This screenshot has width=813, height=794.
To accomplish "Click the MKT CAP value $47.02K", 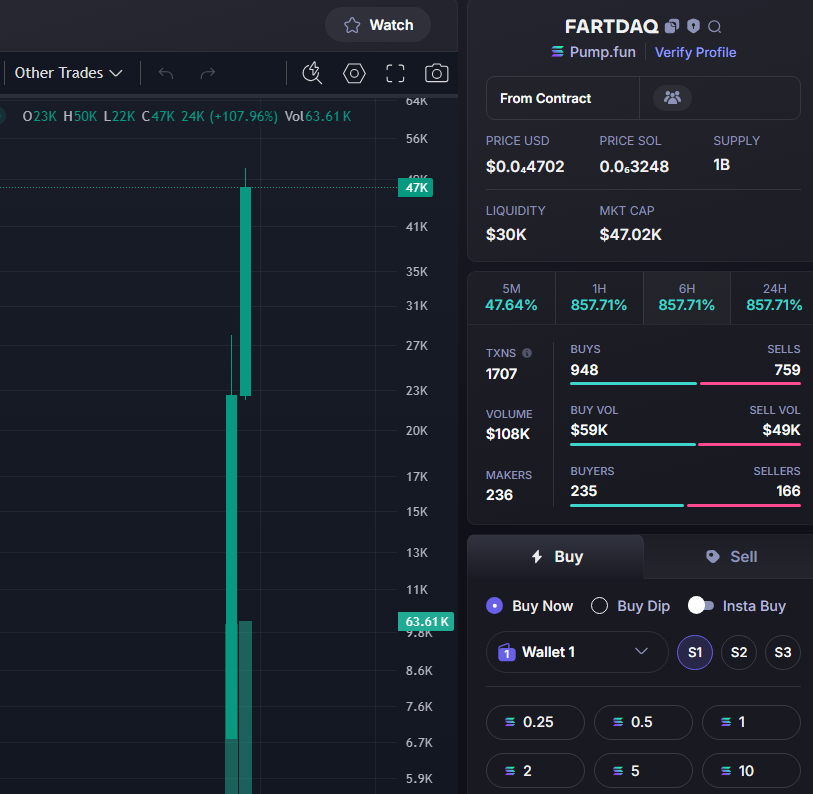I will 630,234.
